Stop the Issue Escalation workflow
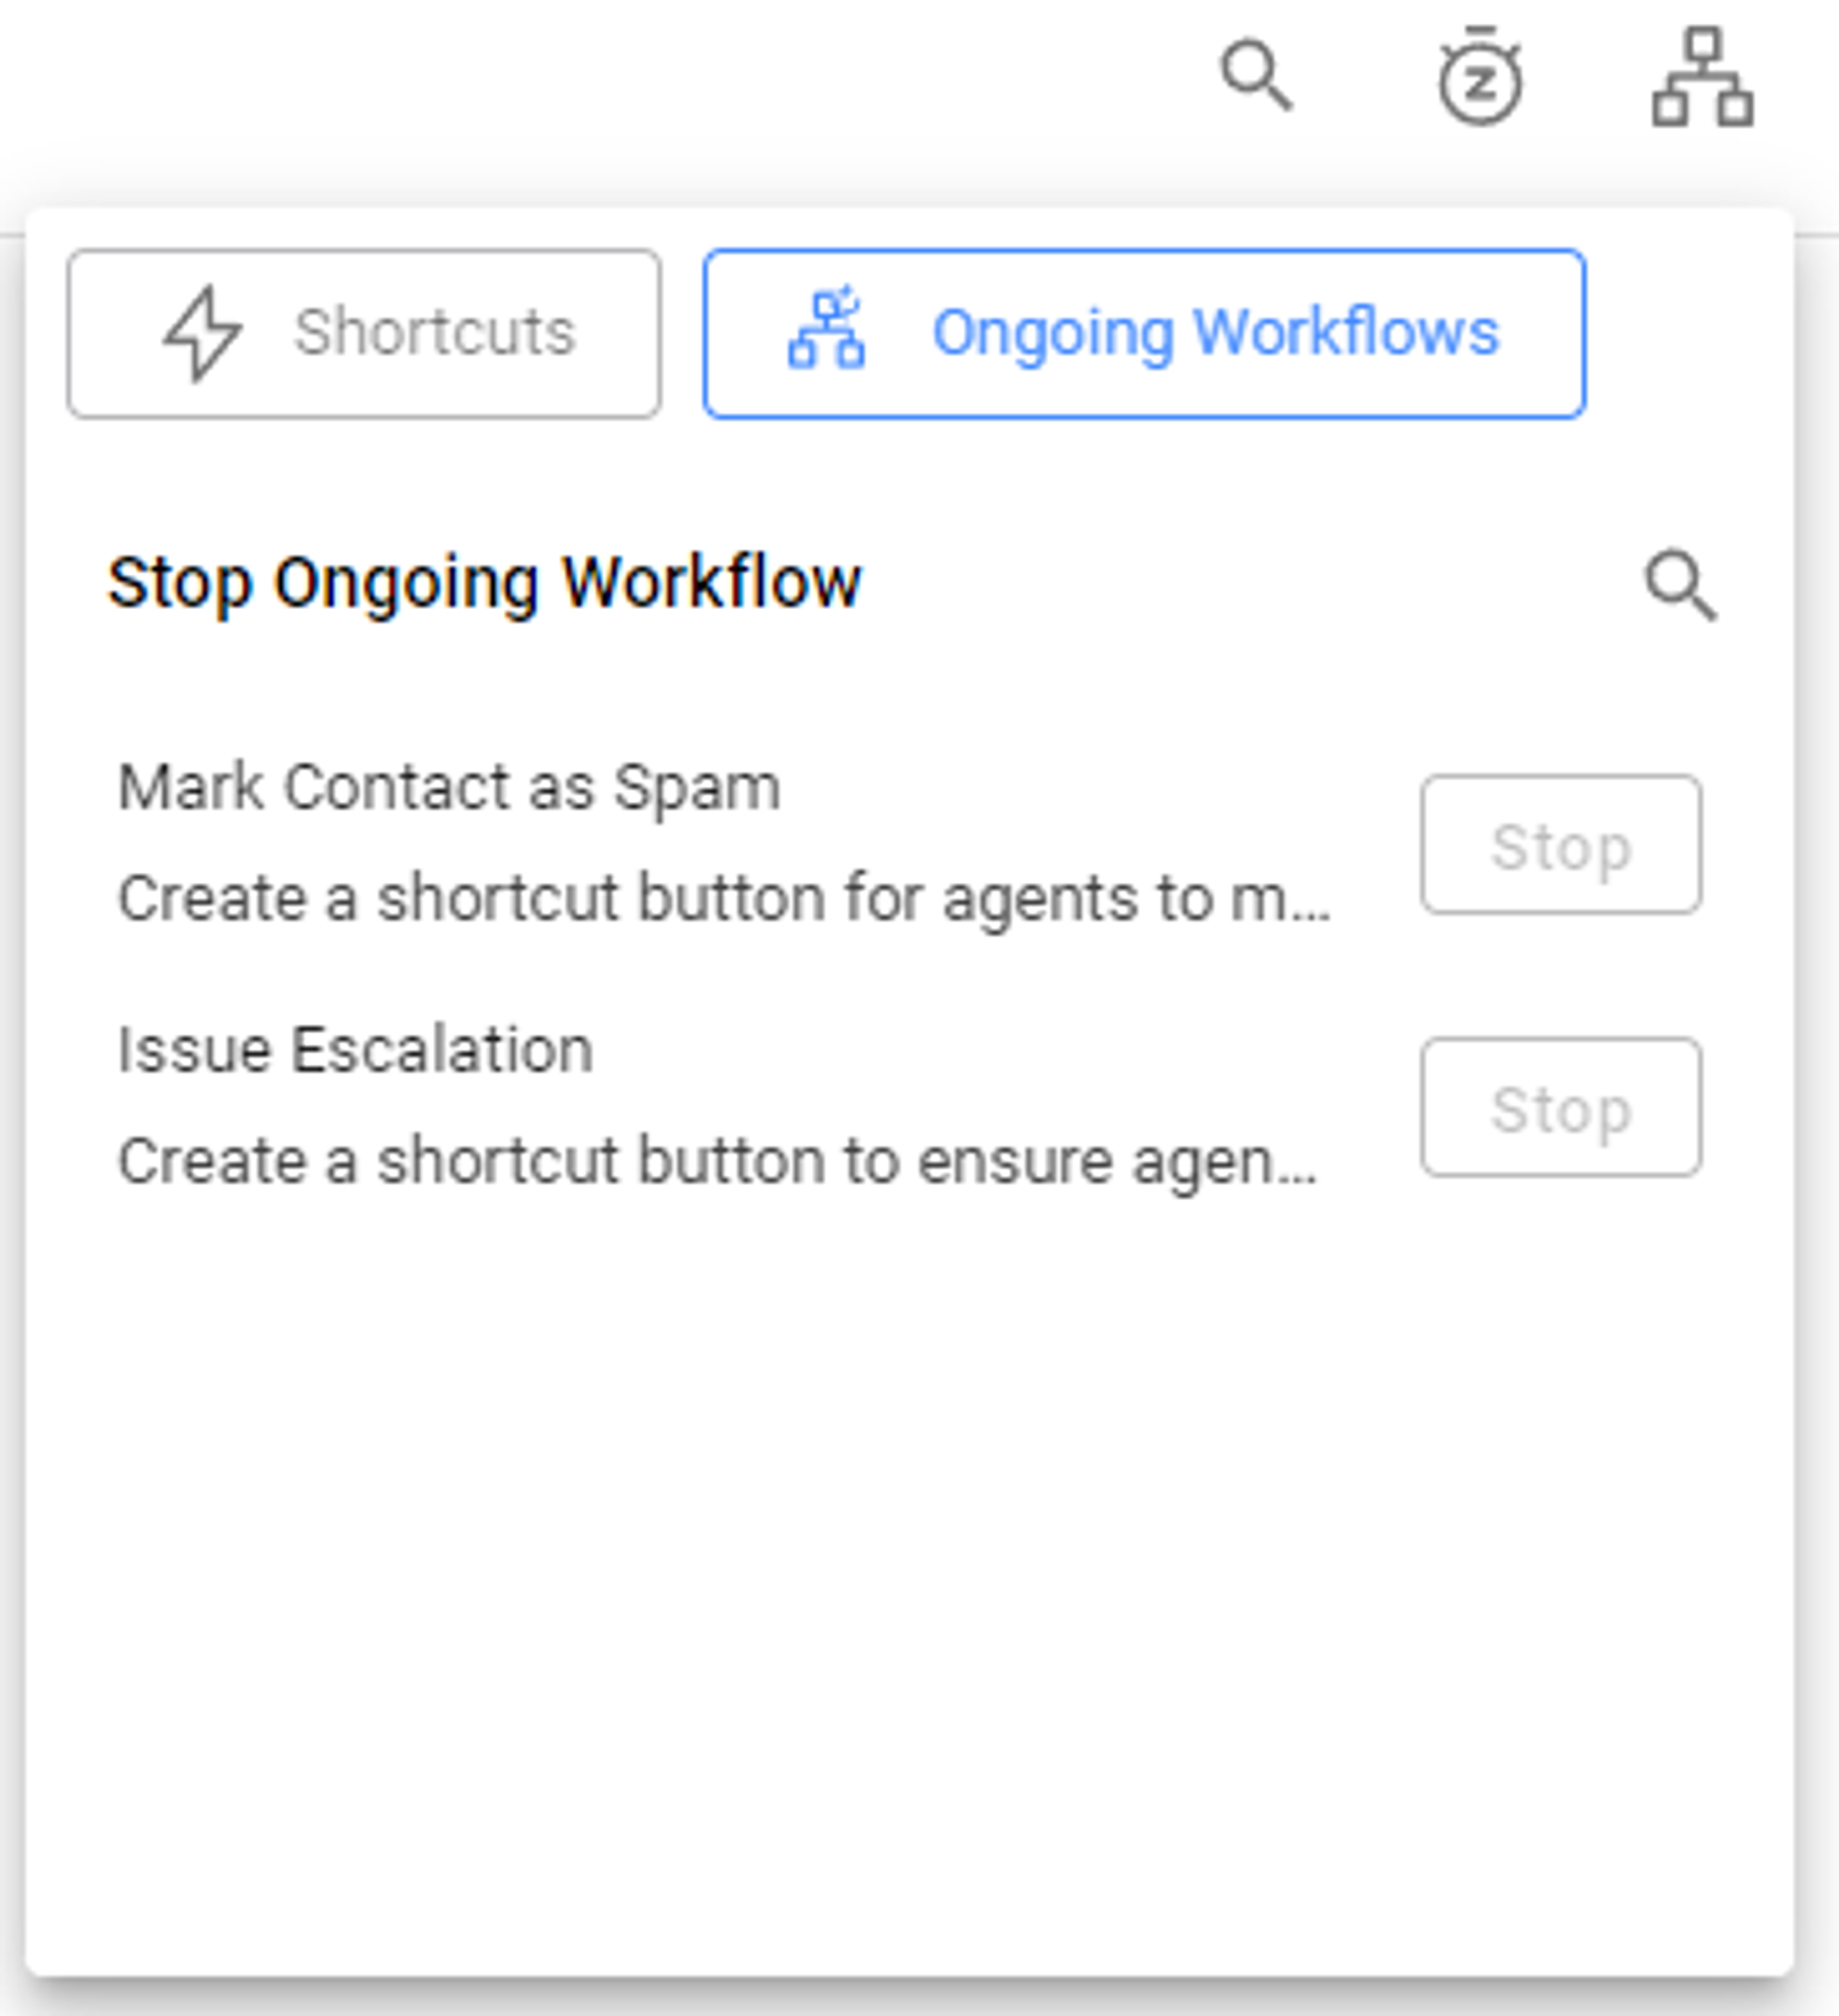The height and width of the screenshot is (2016, 1839). pyautogui.click(x=1560, y=1107)
